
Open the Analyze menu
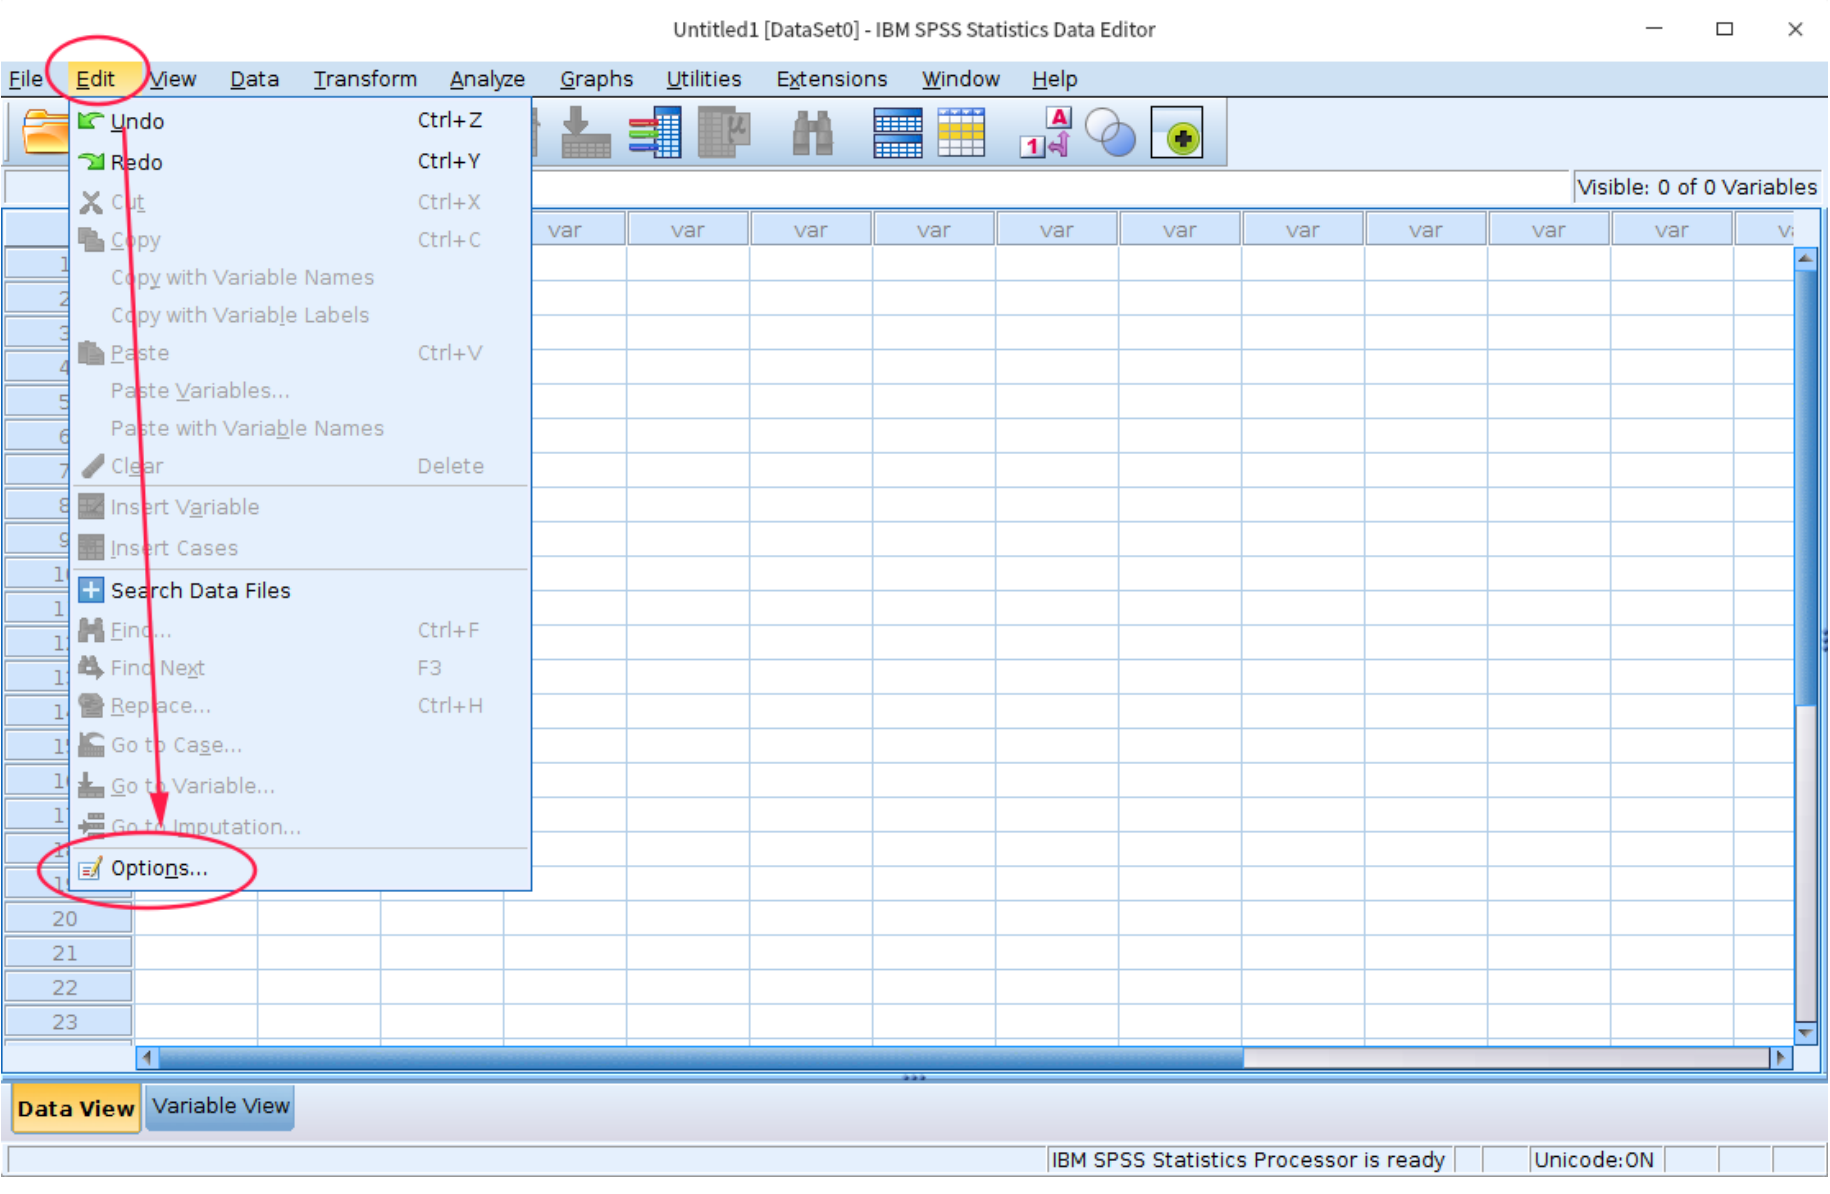pyautogui.click(x=487, y=79)
